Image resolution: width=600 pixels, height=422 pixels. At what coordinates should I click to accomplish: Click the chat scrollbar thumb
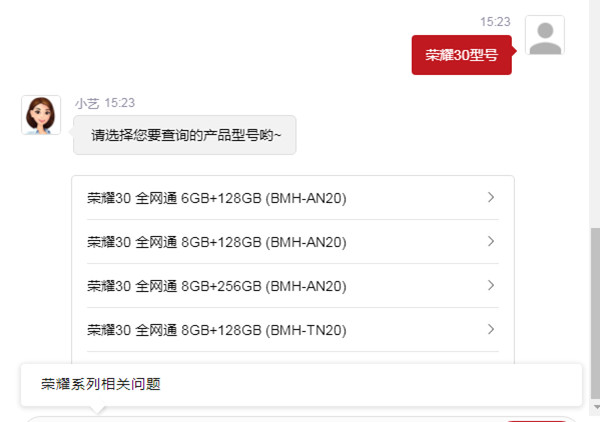[595, 313]
